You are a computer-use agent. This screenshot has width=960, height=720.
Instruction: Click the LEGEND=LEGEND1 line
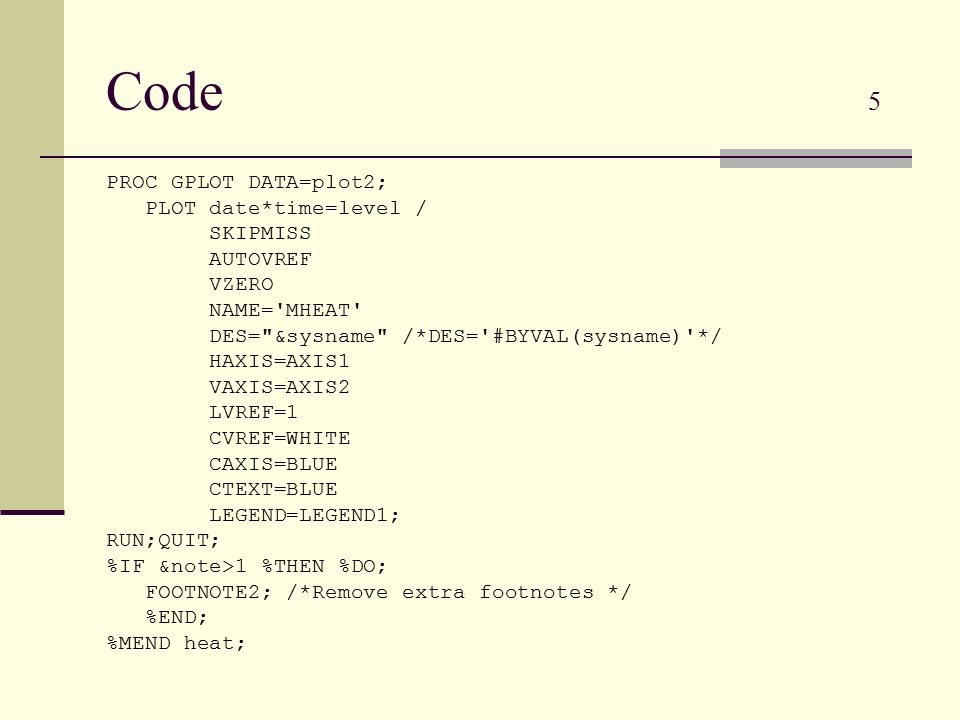click(304, 516)
